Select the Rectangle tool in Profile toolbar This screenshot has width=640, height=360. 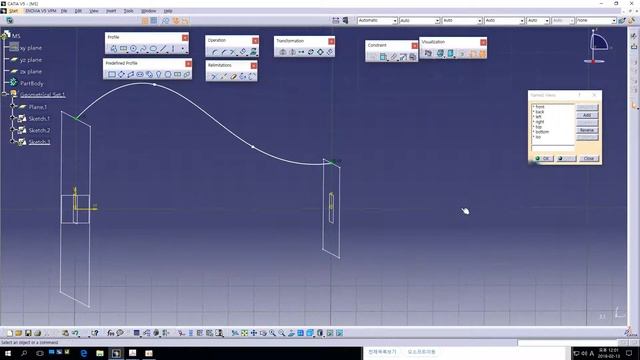click(123, 49)
